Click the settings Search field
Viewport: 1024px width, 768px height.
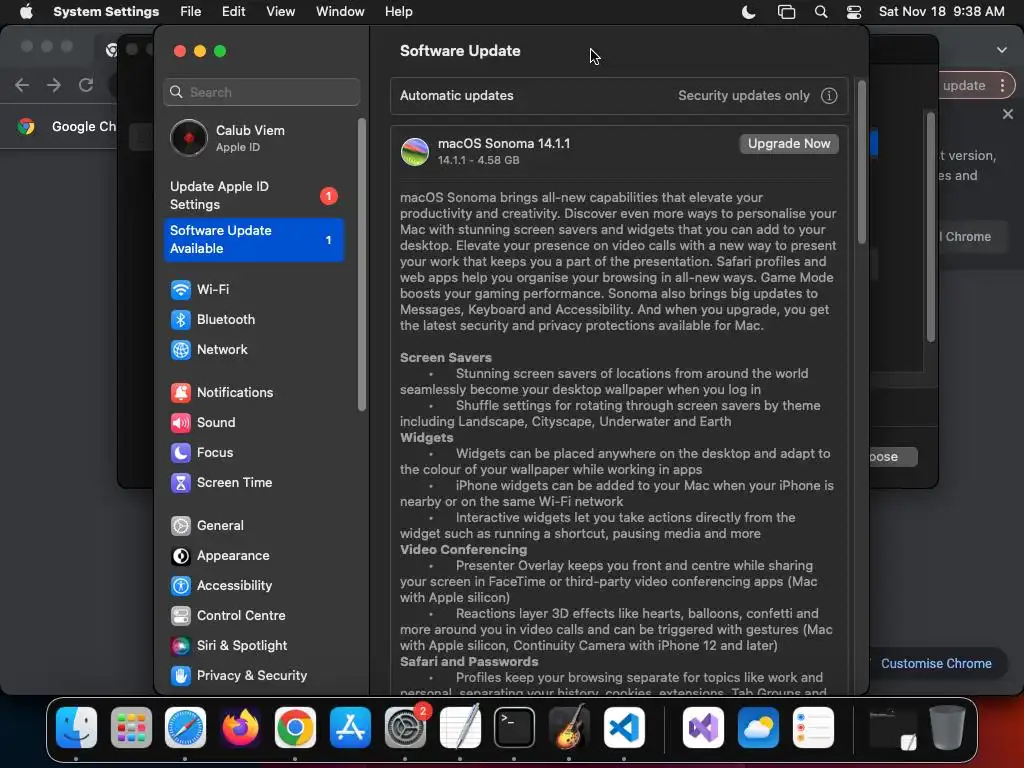coord(261,92)
